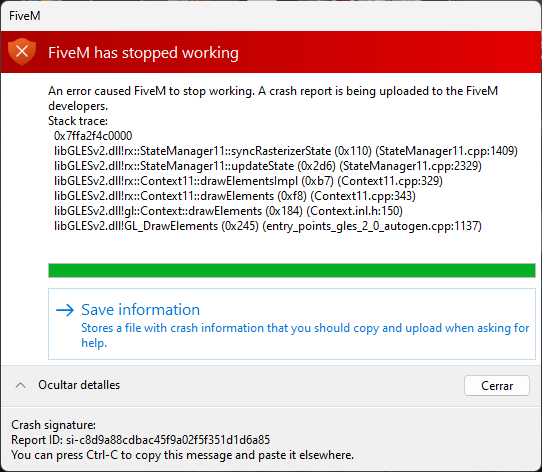Select the updateState stack trace line
Image resolution: width=542 pixels, height=472 pixels.
[x=268, y=166]
